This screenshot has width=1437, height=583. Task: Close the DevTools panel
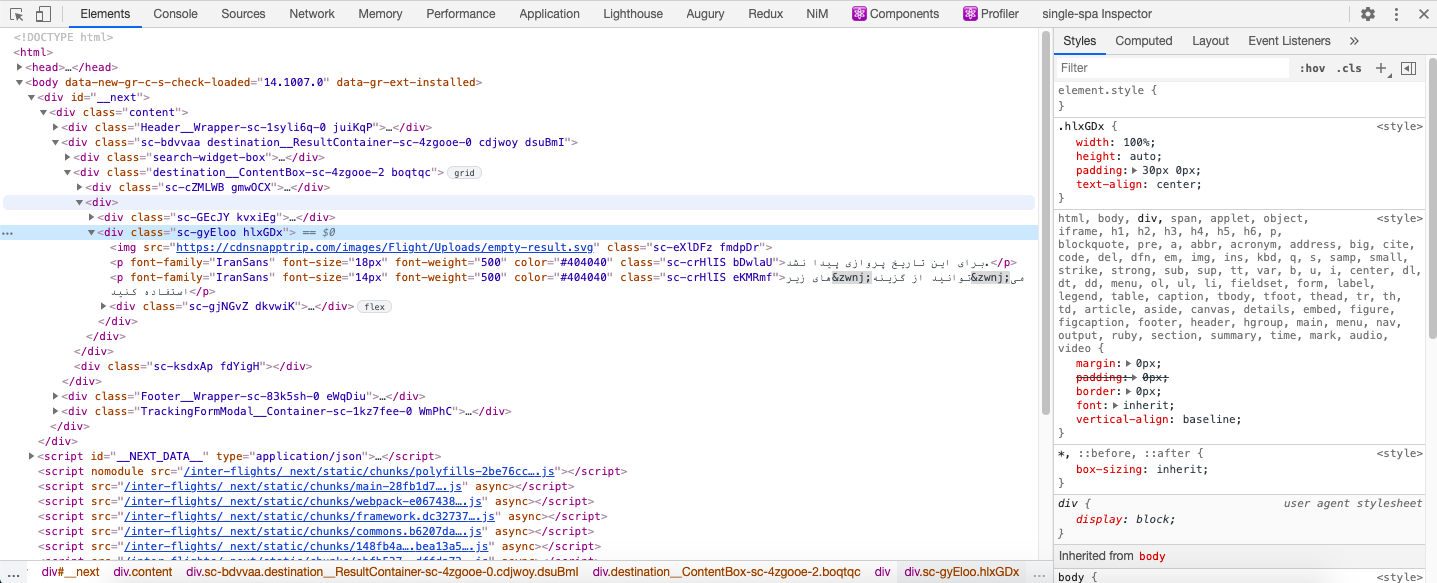tap(1423, 14)
